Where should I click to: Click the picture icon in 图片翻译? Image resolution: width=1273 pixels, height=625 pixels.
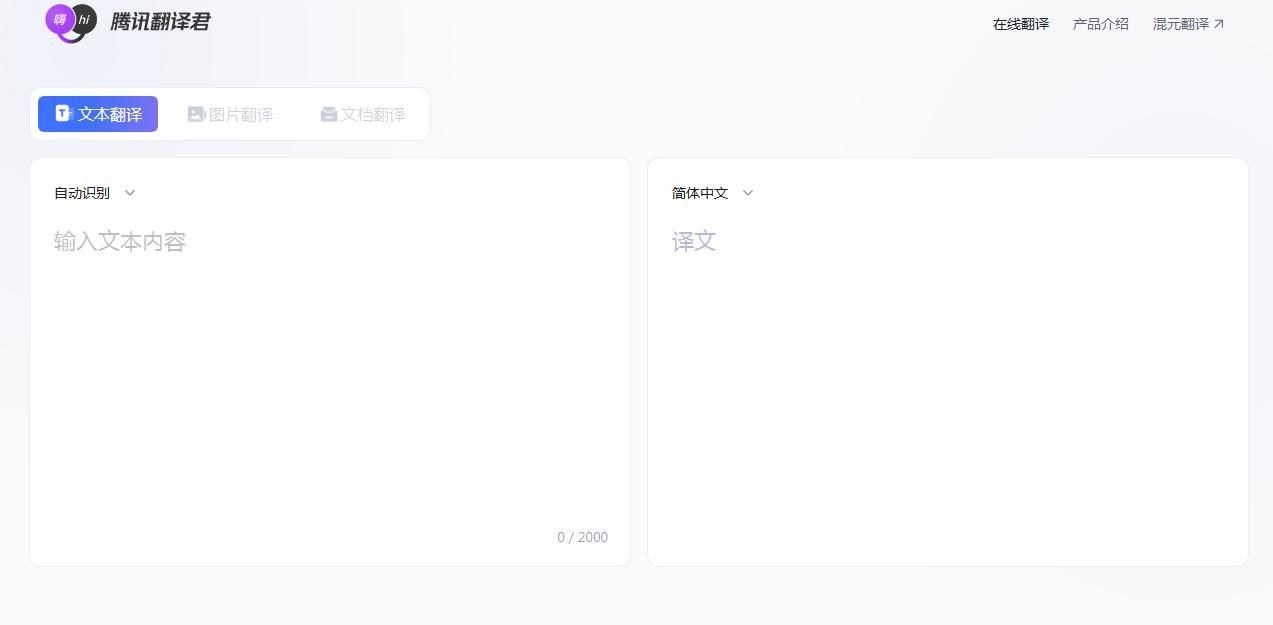196,114
